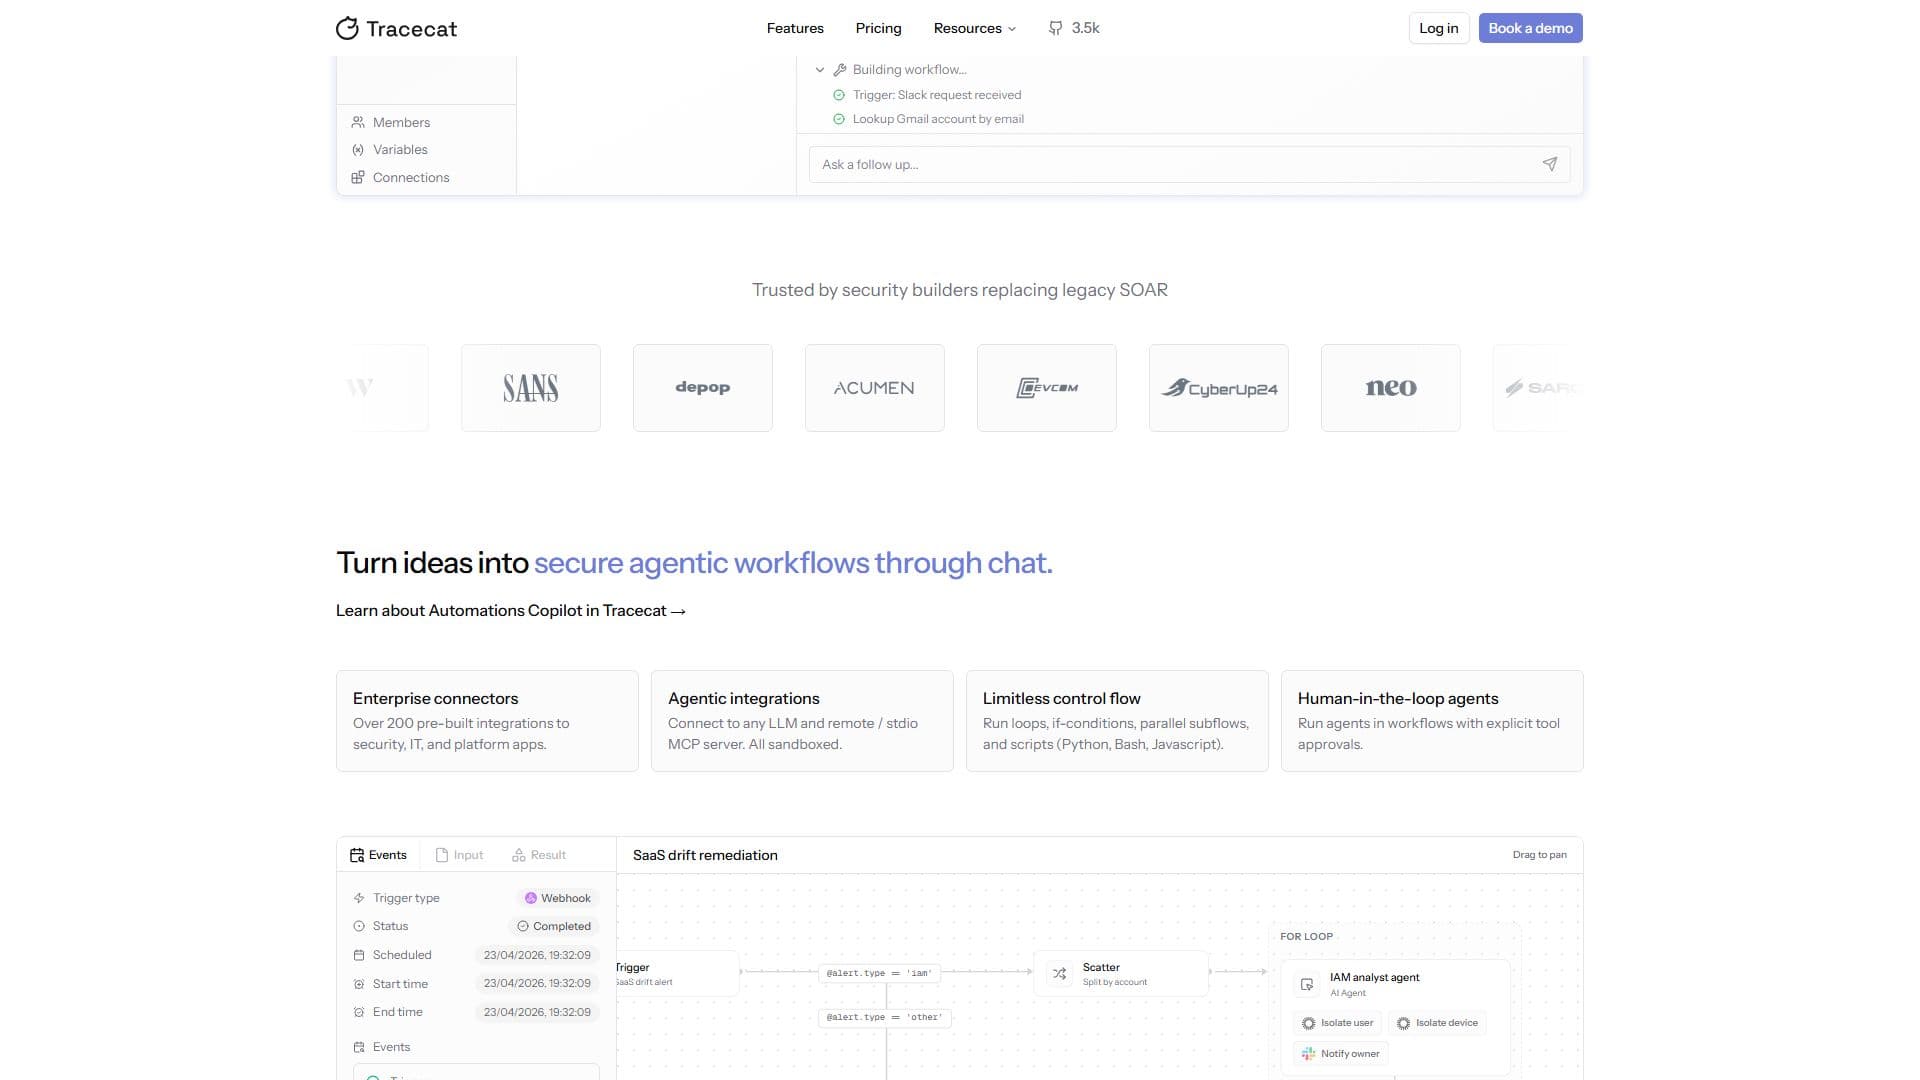Click the @alert.type == 'other' condition
The image size is (1920, 1080).
coord(885,1017)
